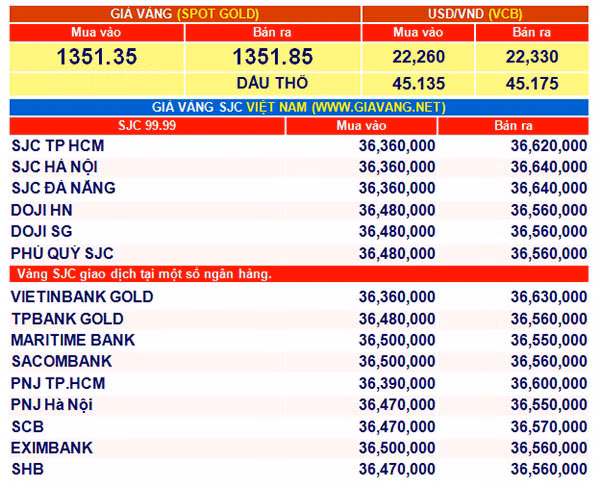Click the SJC 99.99 column header

[147, 126]
